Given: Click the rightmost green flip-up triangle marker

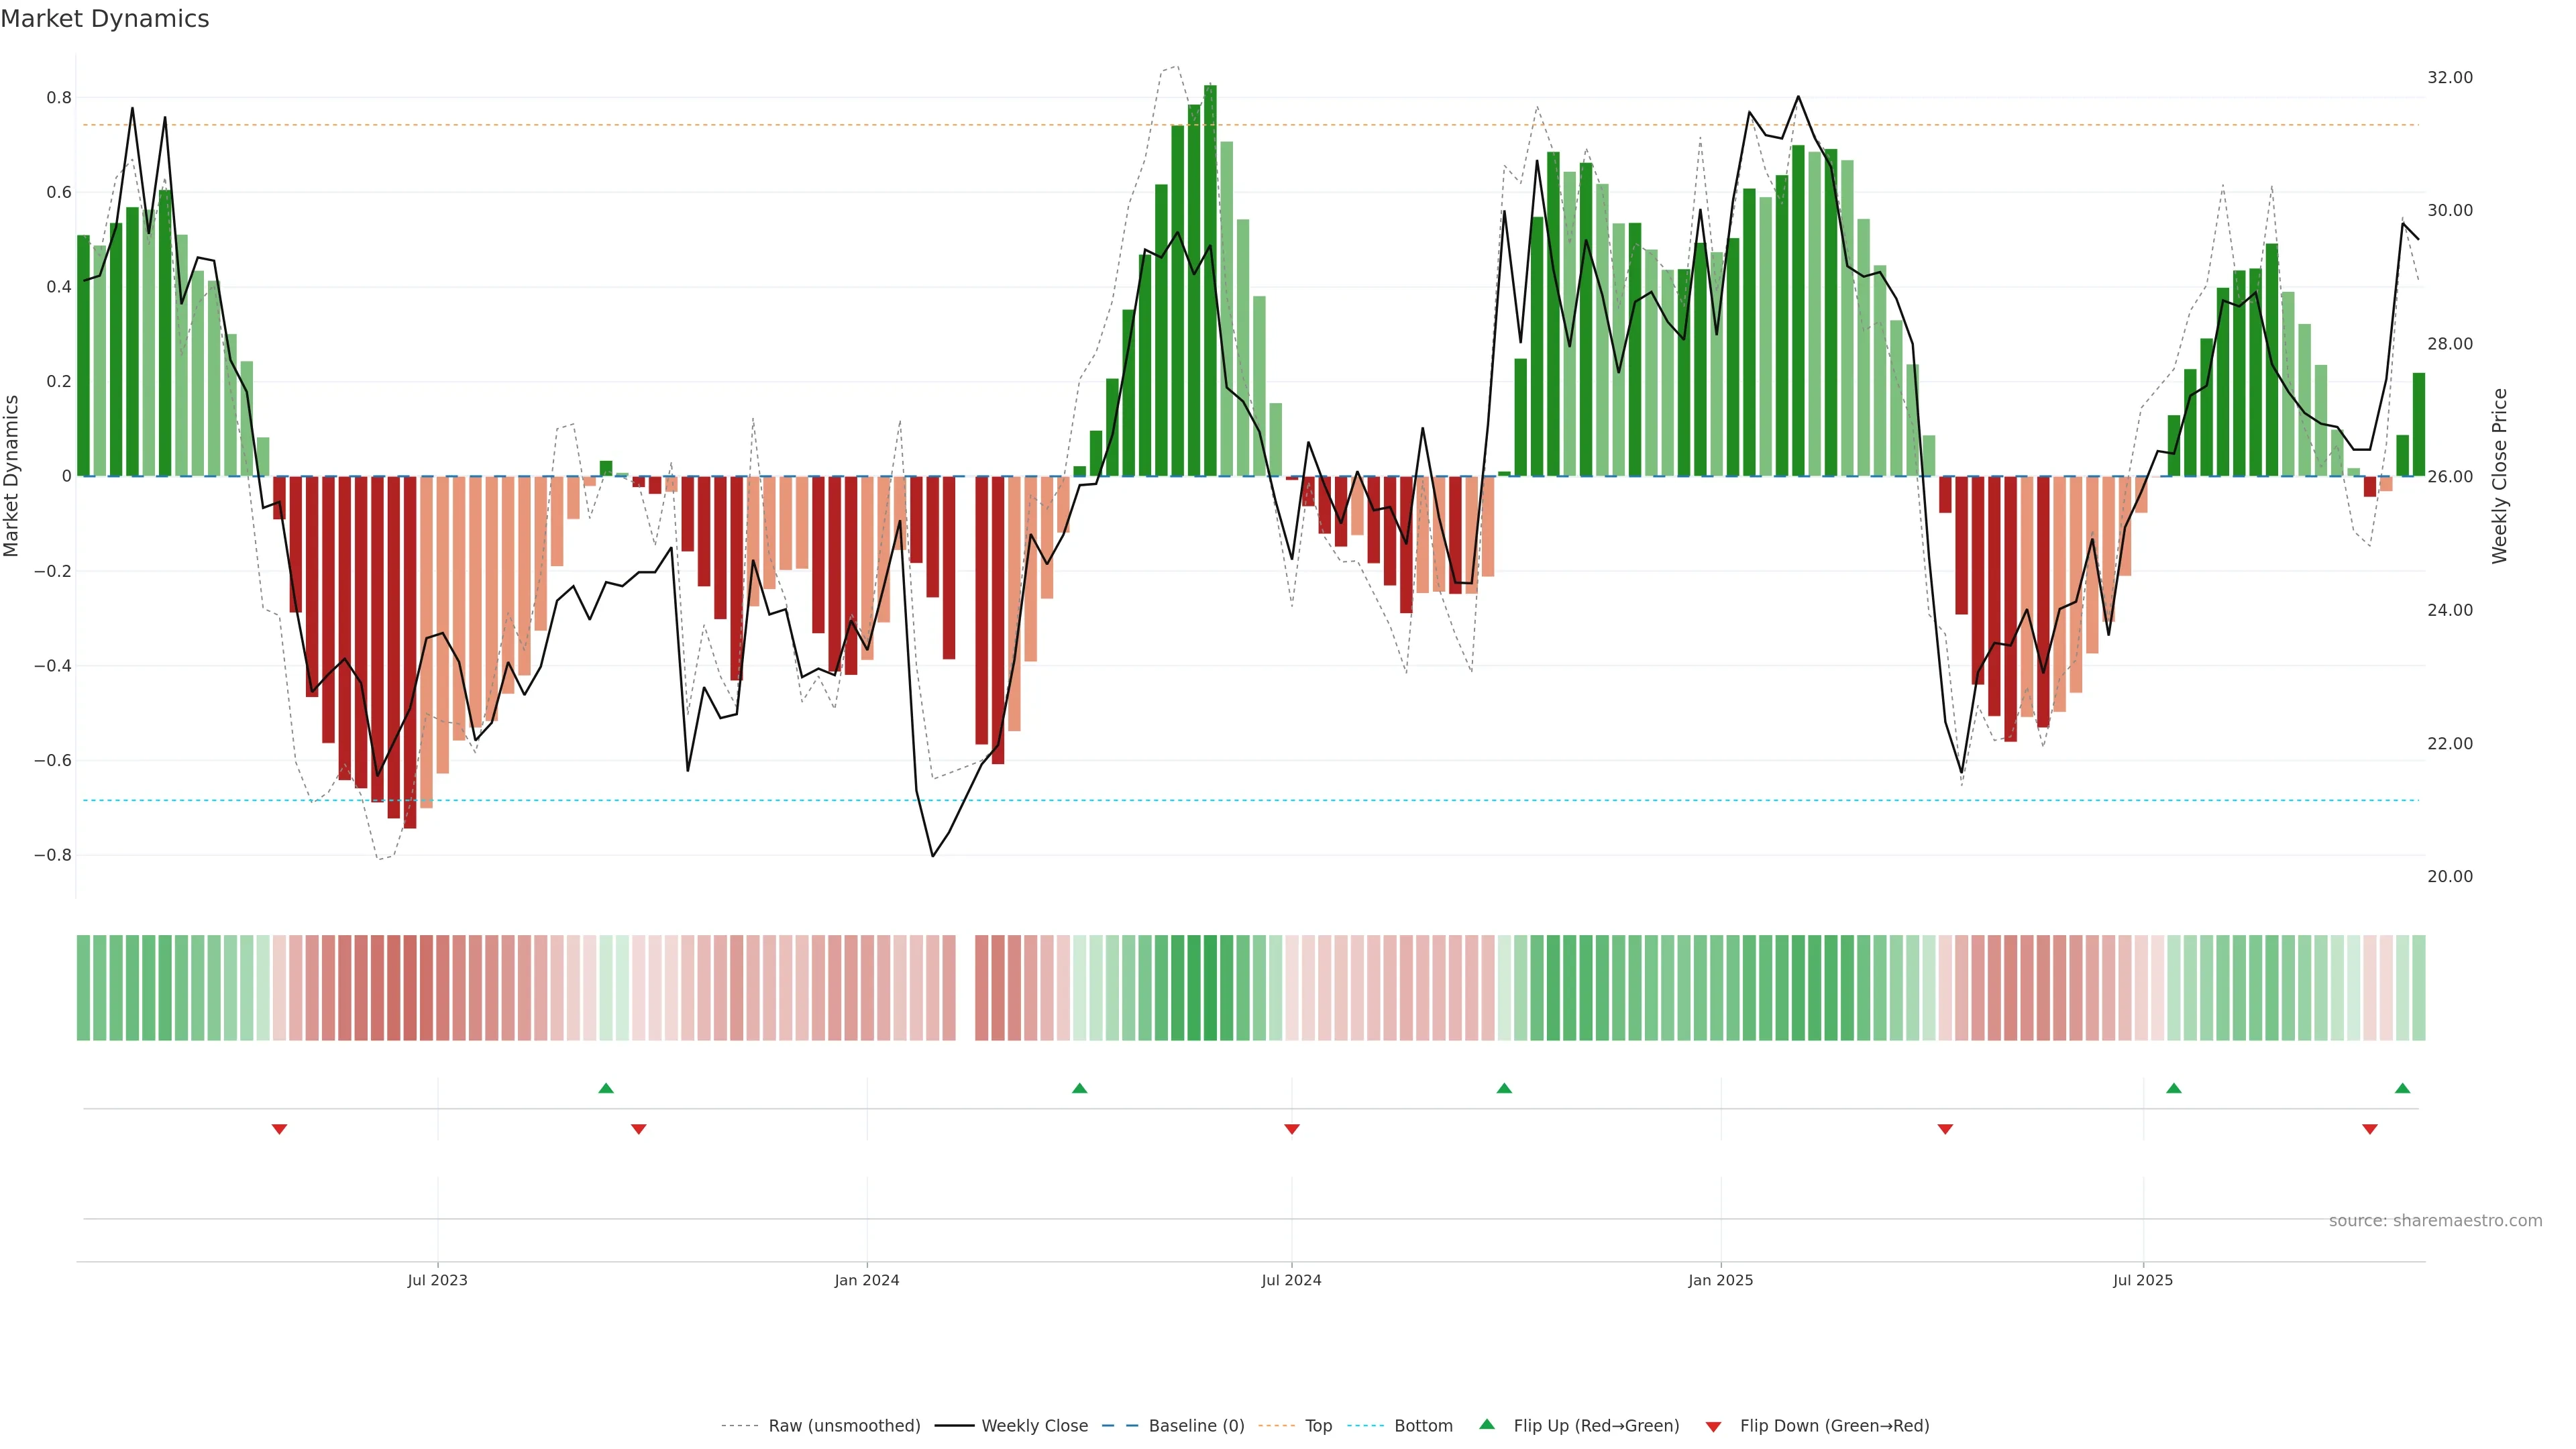Looking at the screenshot, I should click(2402, 1088).
